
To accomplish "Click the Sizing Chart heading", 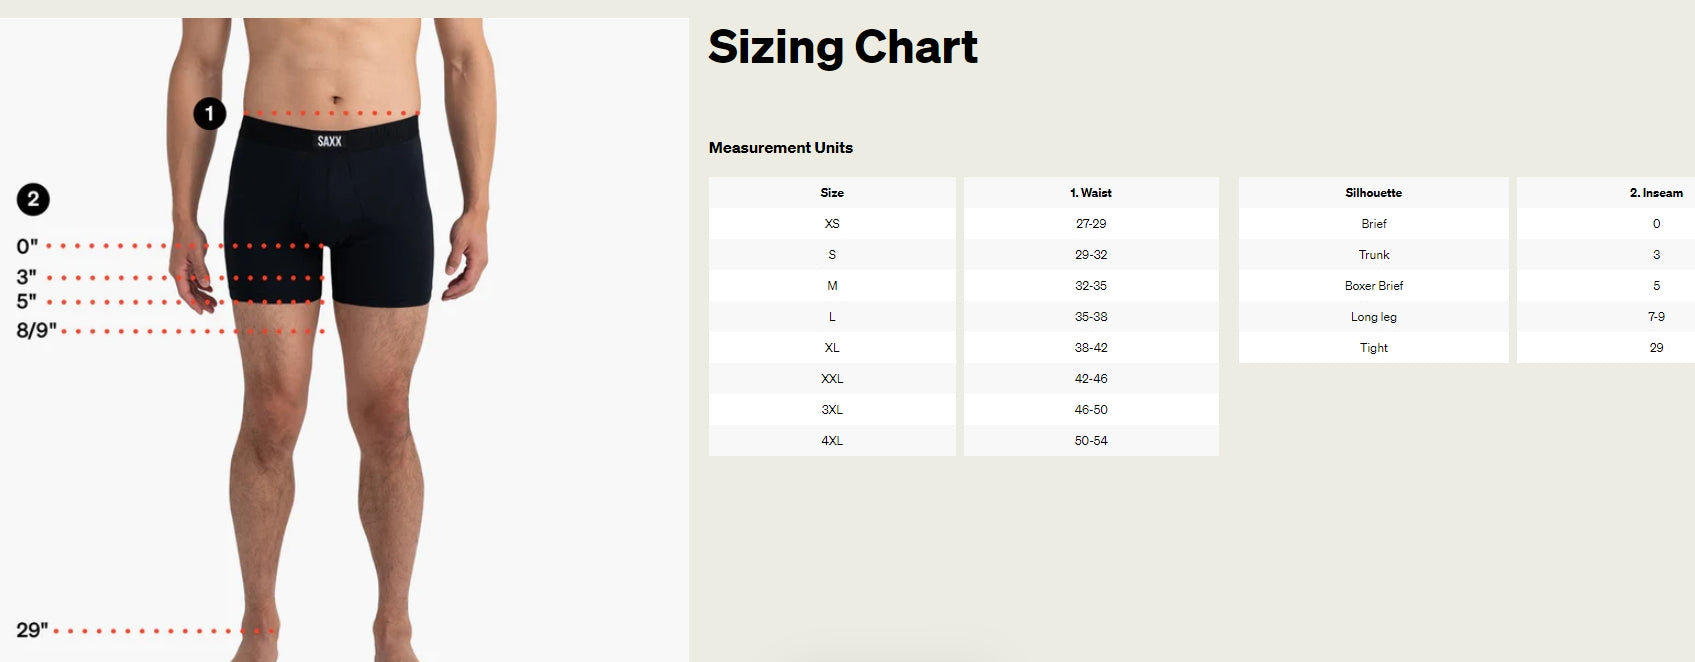I will coord(842,47).
